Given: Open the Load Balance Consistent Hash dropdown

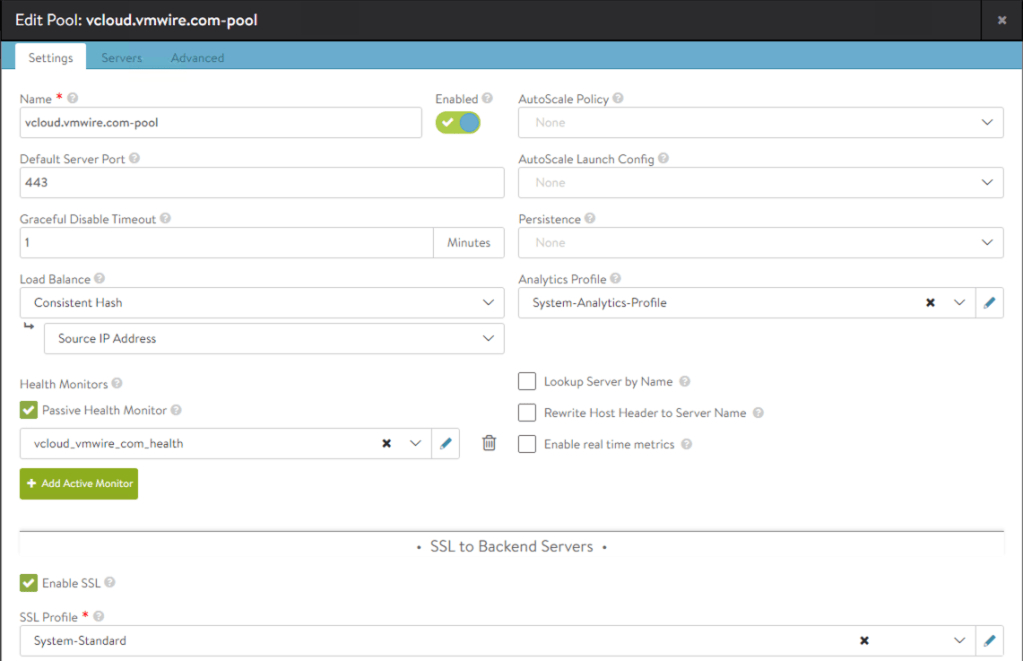Looking at the screenshot, I should coord(262,303).
